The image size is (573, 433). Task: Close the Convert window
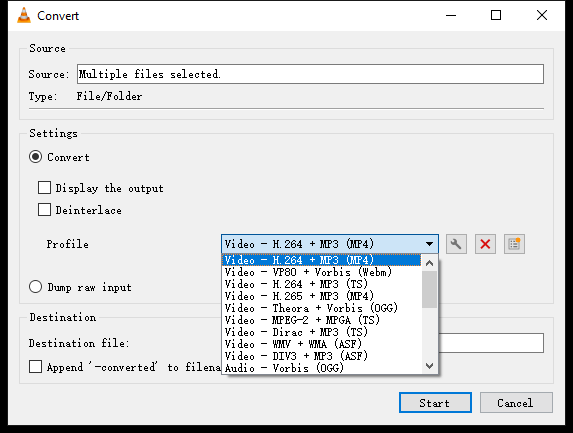pyautogui.click(x=542, y=15)
